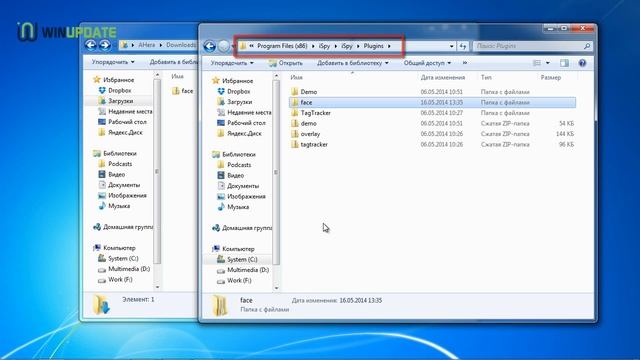Select System (C:) drive in front window
This screenshot has width=640, height=360.
(242, 260)
